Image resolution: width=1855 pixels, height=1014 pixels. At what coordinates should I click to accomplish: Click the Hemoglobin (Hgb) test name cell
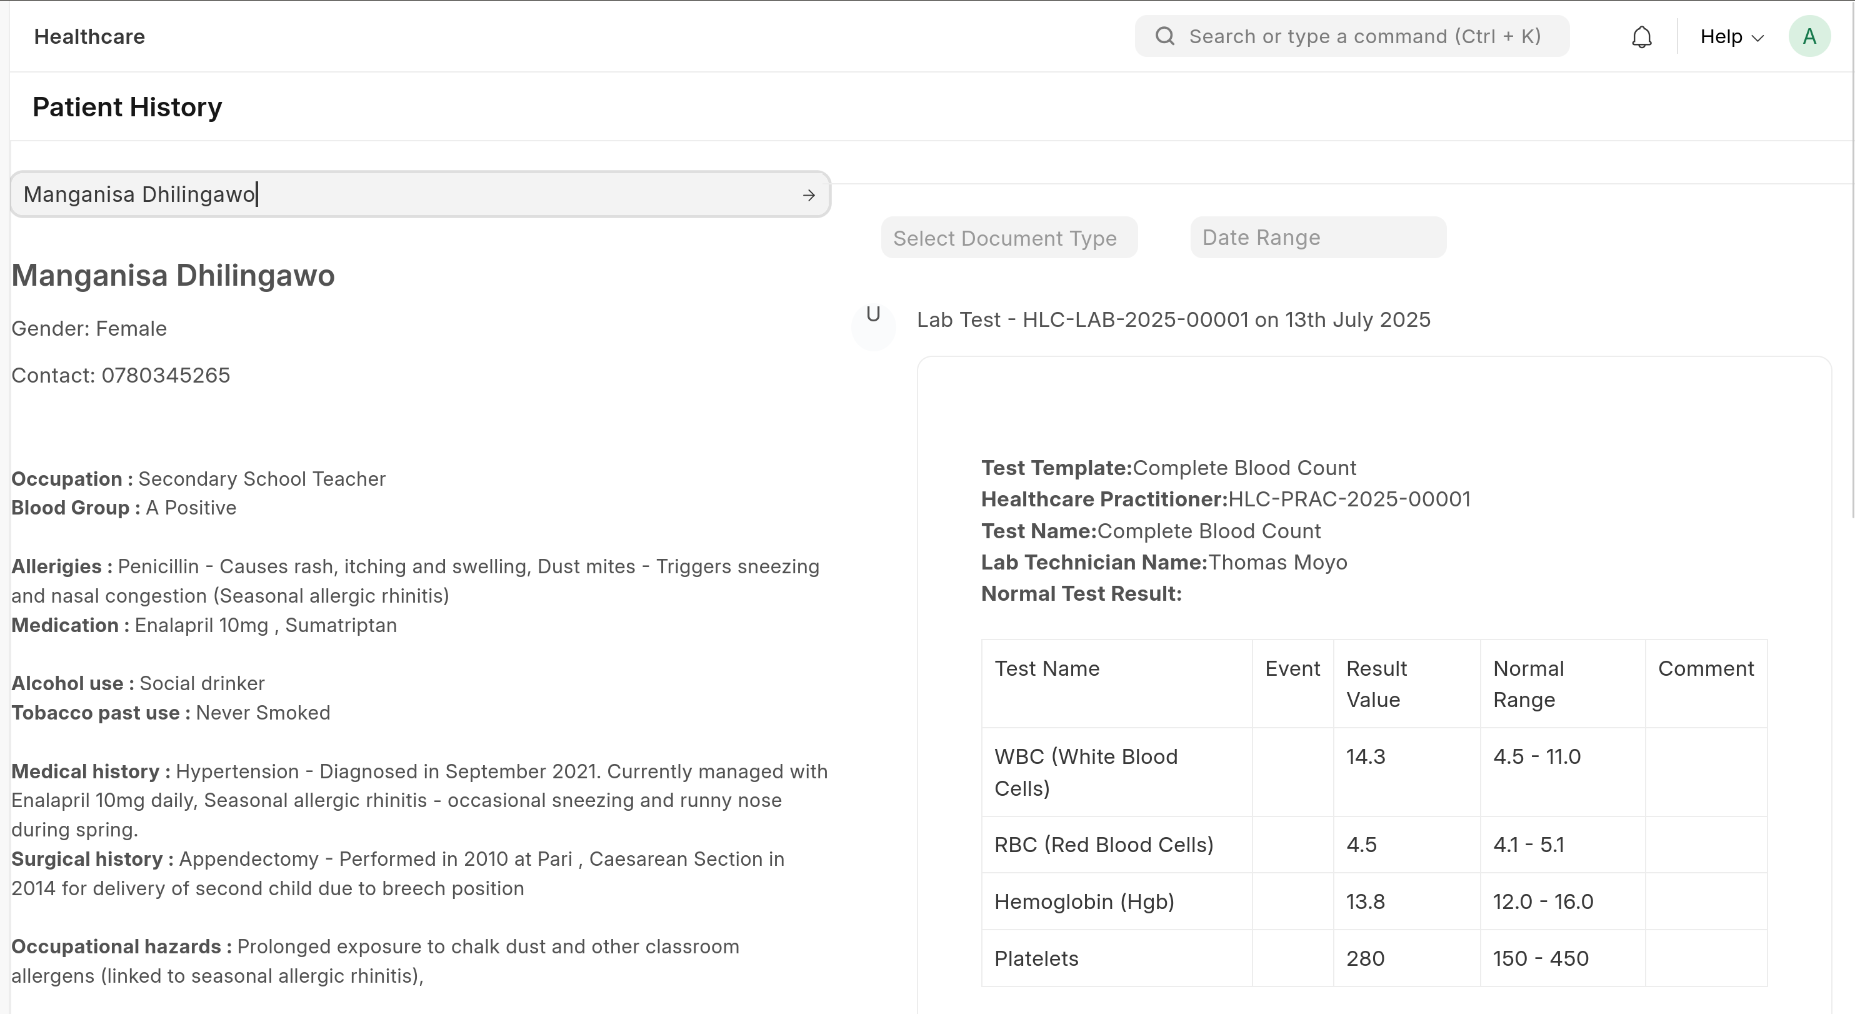coord(1083,902)
